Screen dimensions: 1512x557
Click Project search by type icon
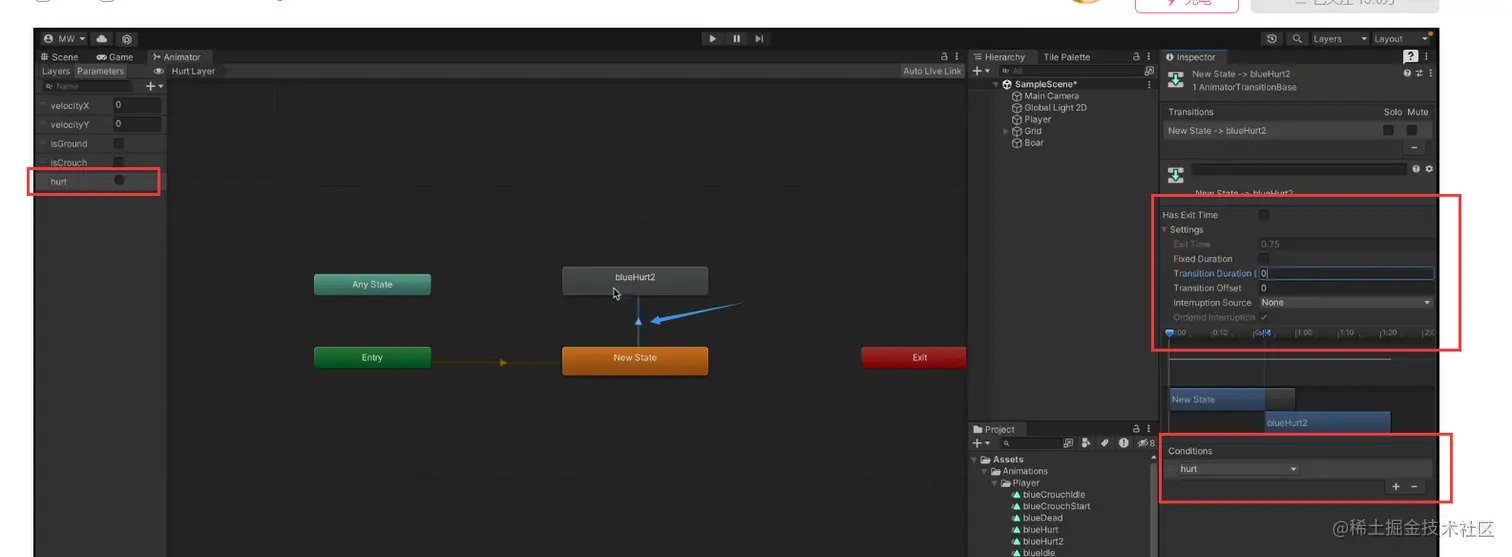[x=1087, y=443]
